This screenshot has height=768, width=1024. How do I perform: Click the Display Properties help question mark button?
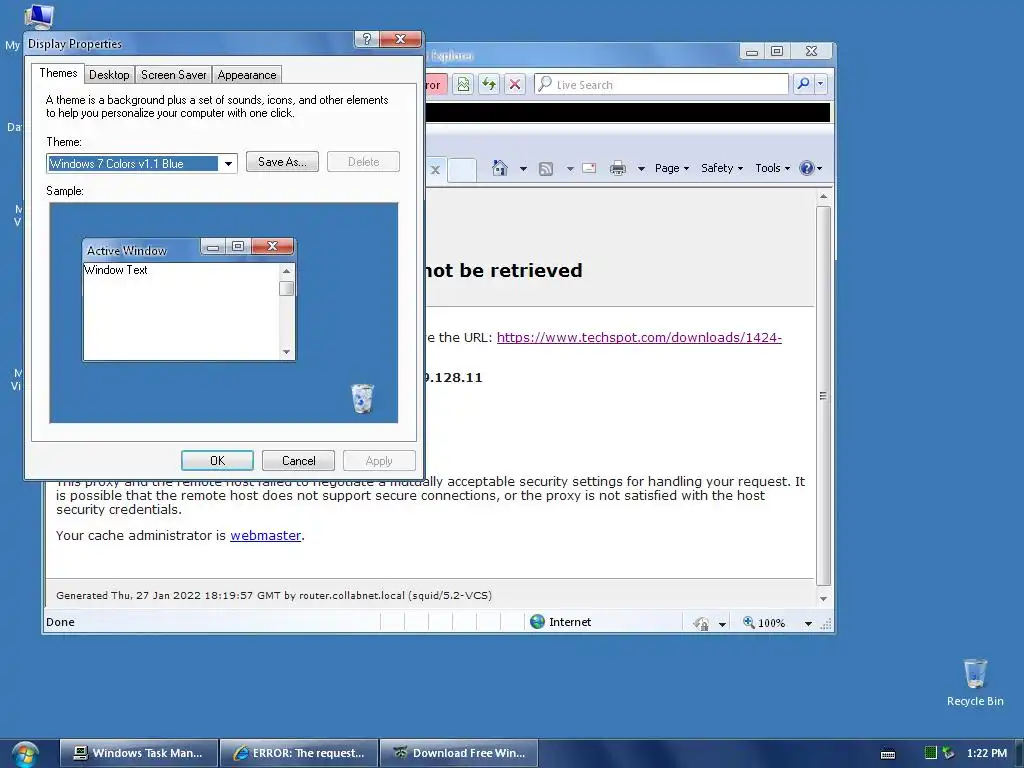tap(366, 39)
